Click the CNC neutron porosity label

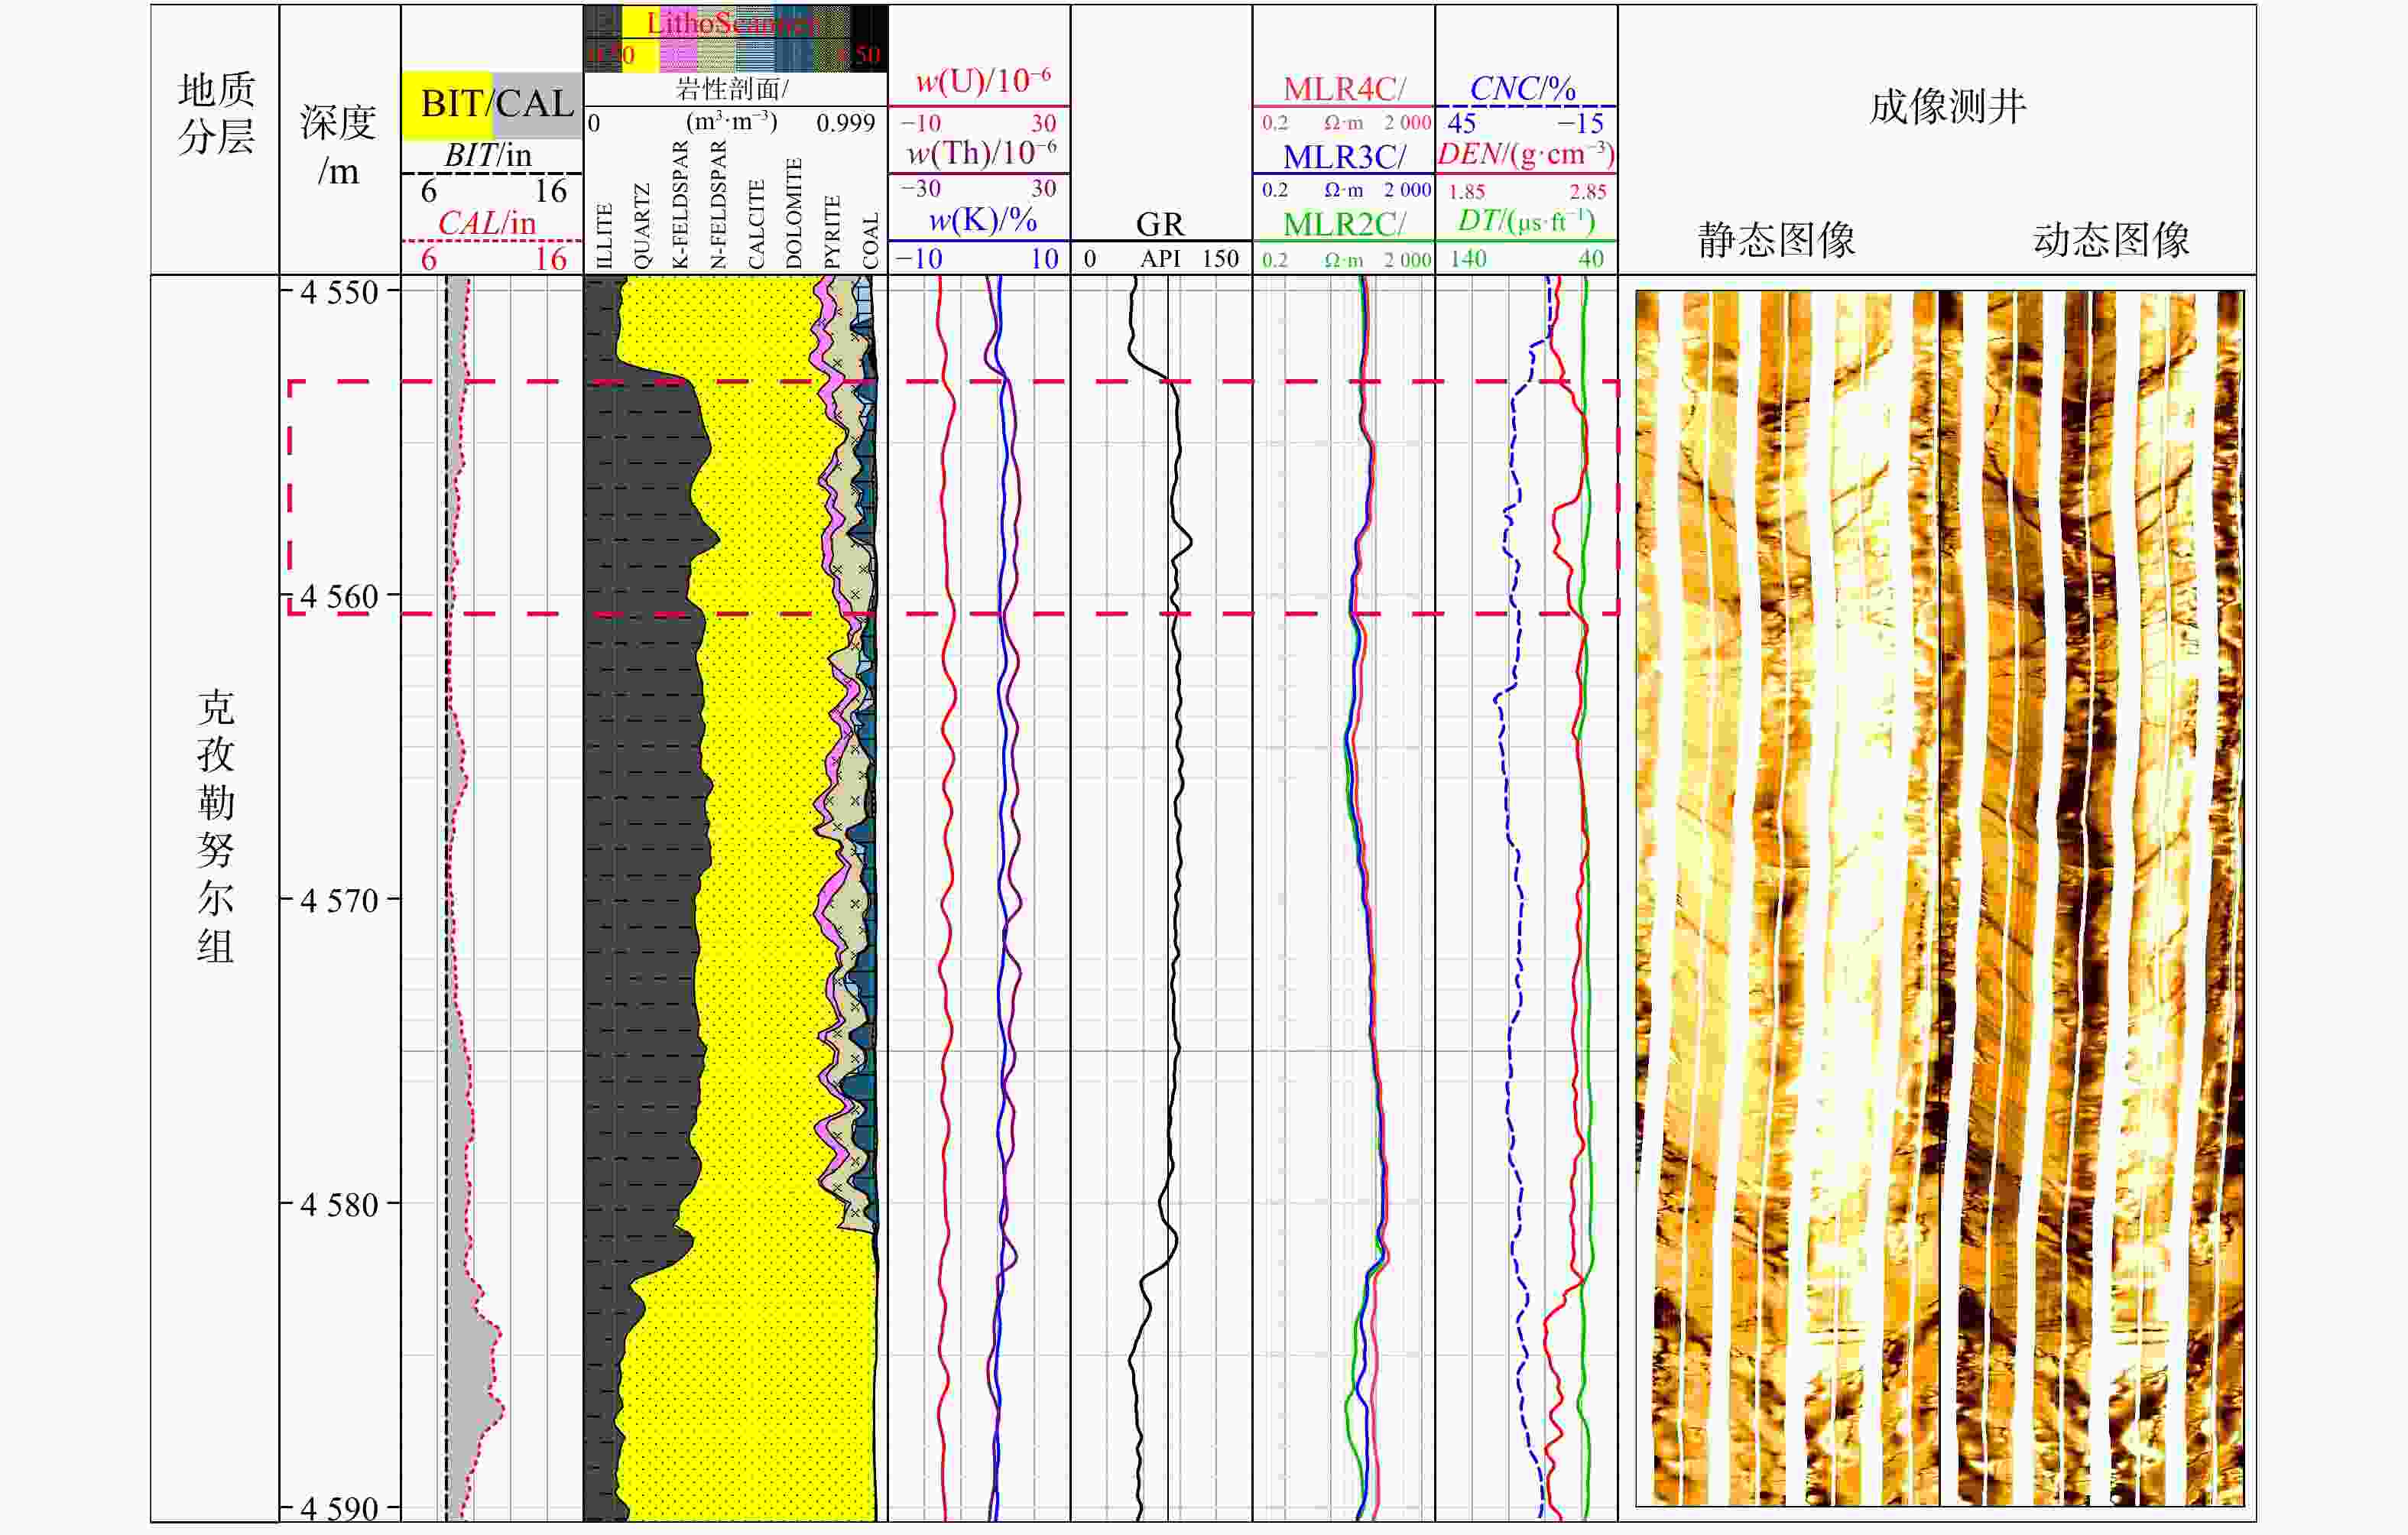(x=1523, y=89)
